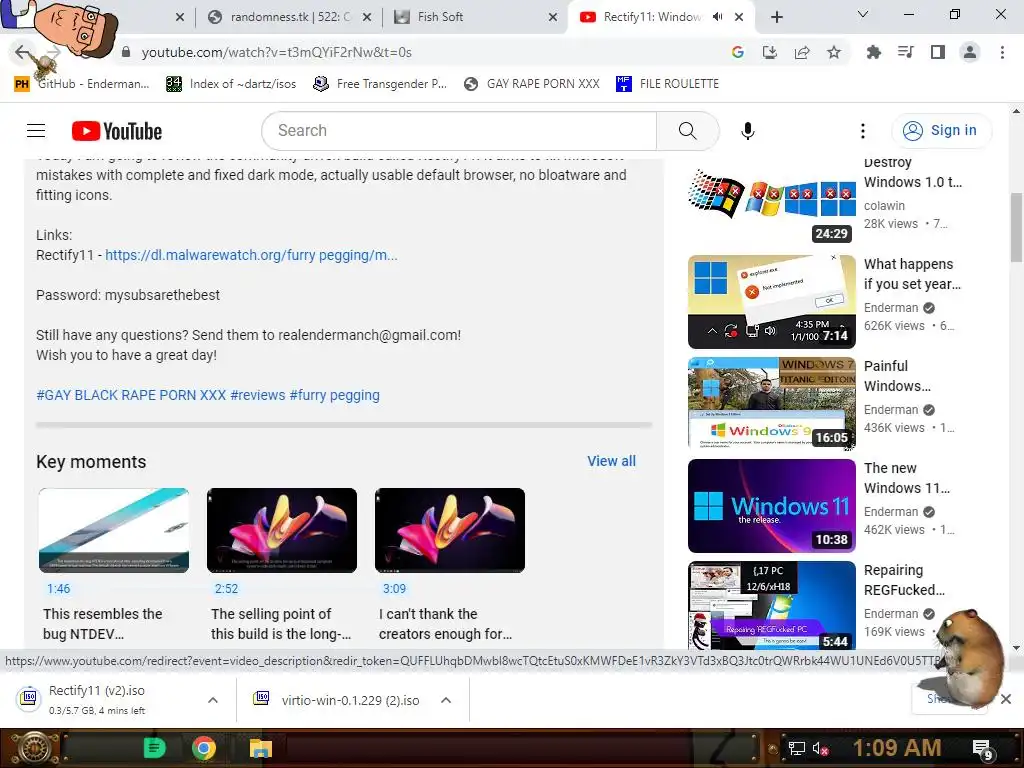The image size is (1024, 768).
Task: Close the downloads bar
Action: [1006, 699]
